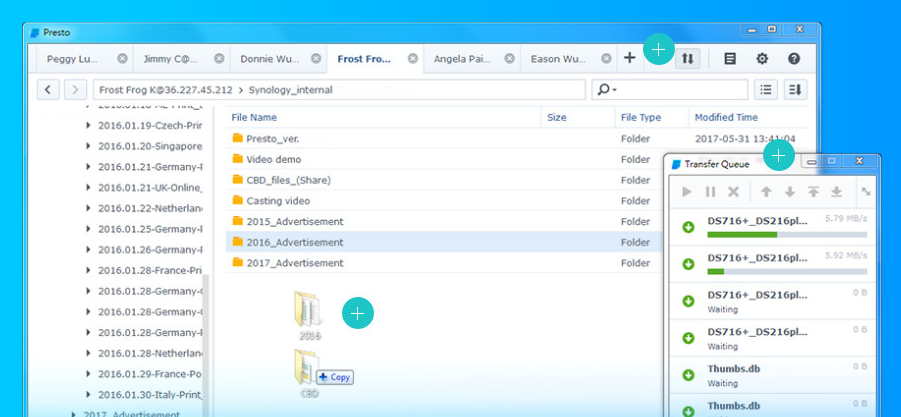Close the Donnie Wu tab

316,59
